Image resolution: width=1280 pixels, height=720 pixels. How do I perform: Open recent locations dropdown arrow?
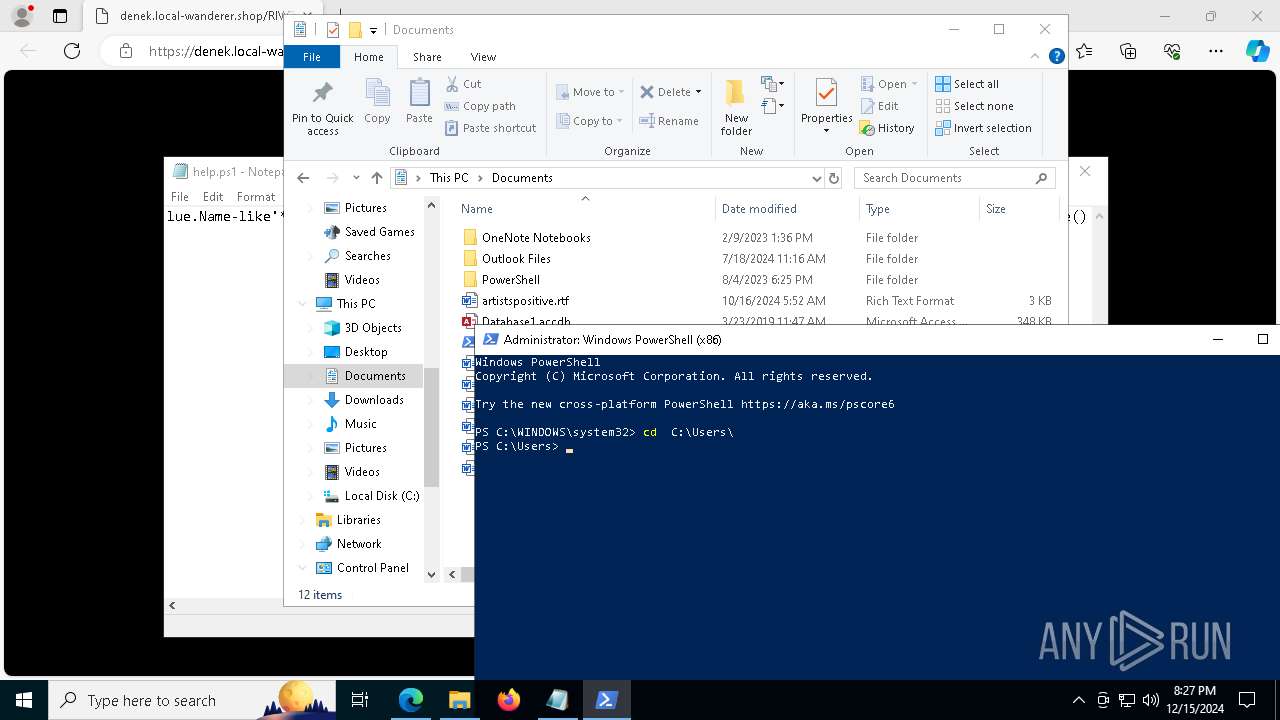click(x=356, y=178)
